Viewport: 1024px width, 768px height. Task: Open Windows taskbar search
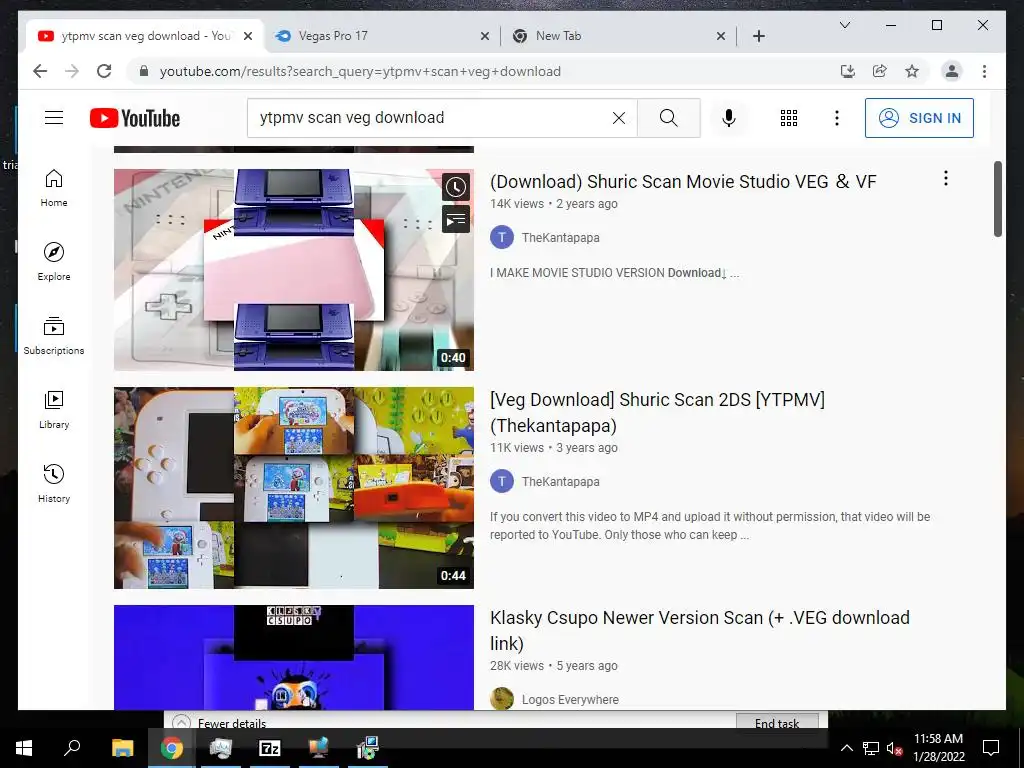72,748
